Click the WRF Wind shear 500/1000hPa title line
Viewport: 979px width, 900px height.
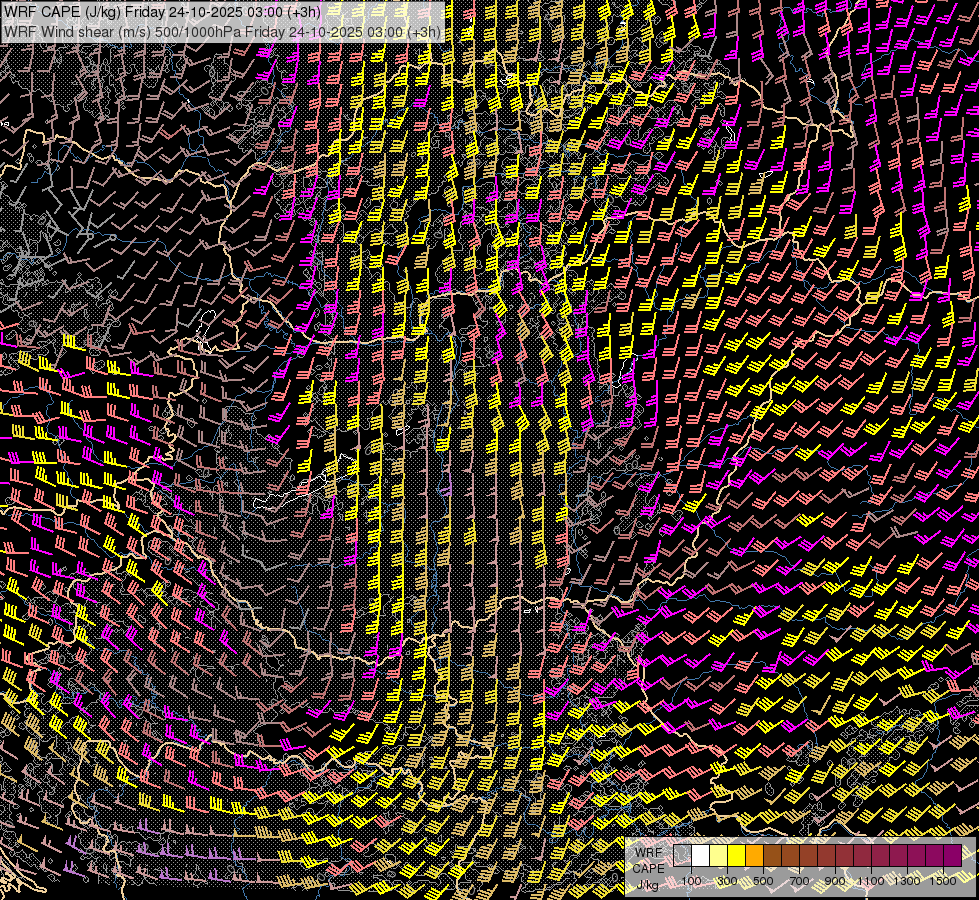pos(222,32)
